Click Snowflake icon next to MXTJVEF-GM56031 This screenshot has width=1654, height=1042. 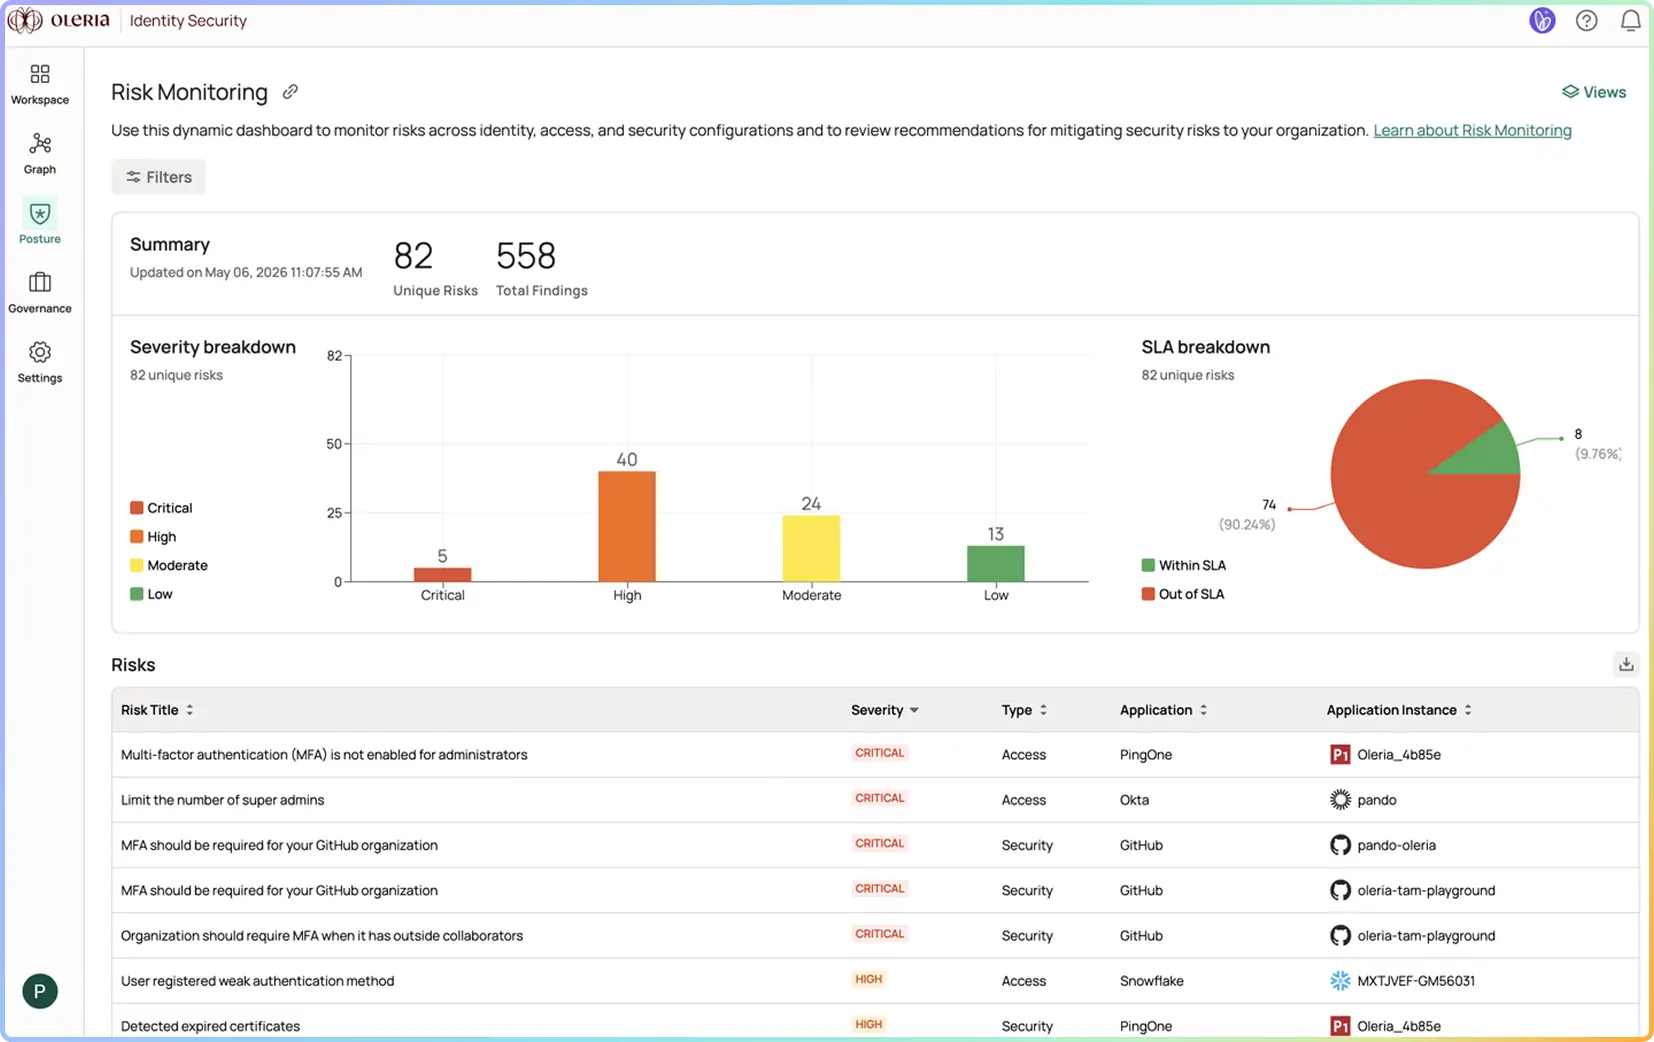[1340, 981]
